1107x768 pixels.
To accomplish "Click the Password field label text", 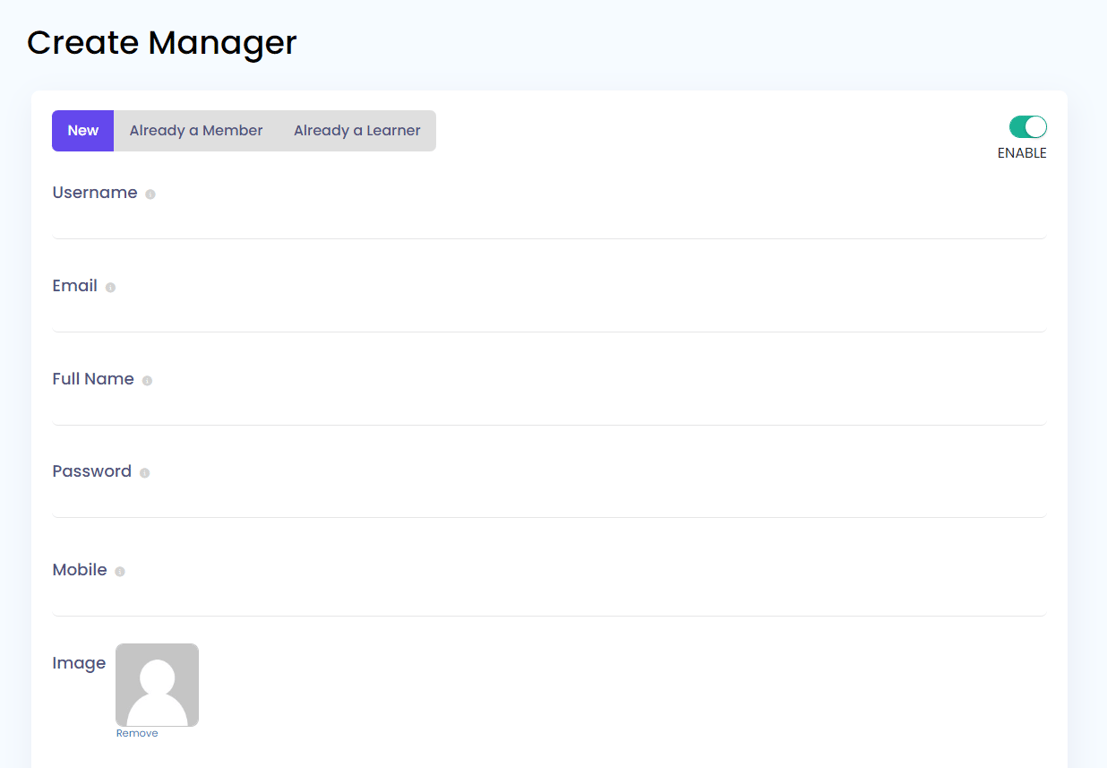I will coord(92,471).
